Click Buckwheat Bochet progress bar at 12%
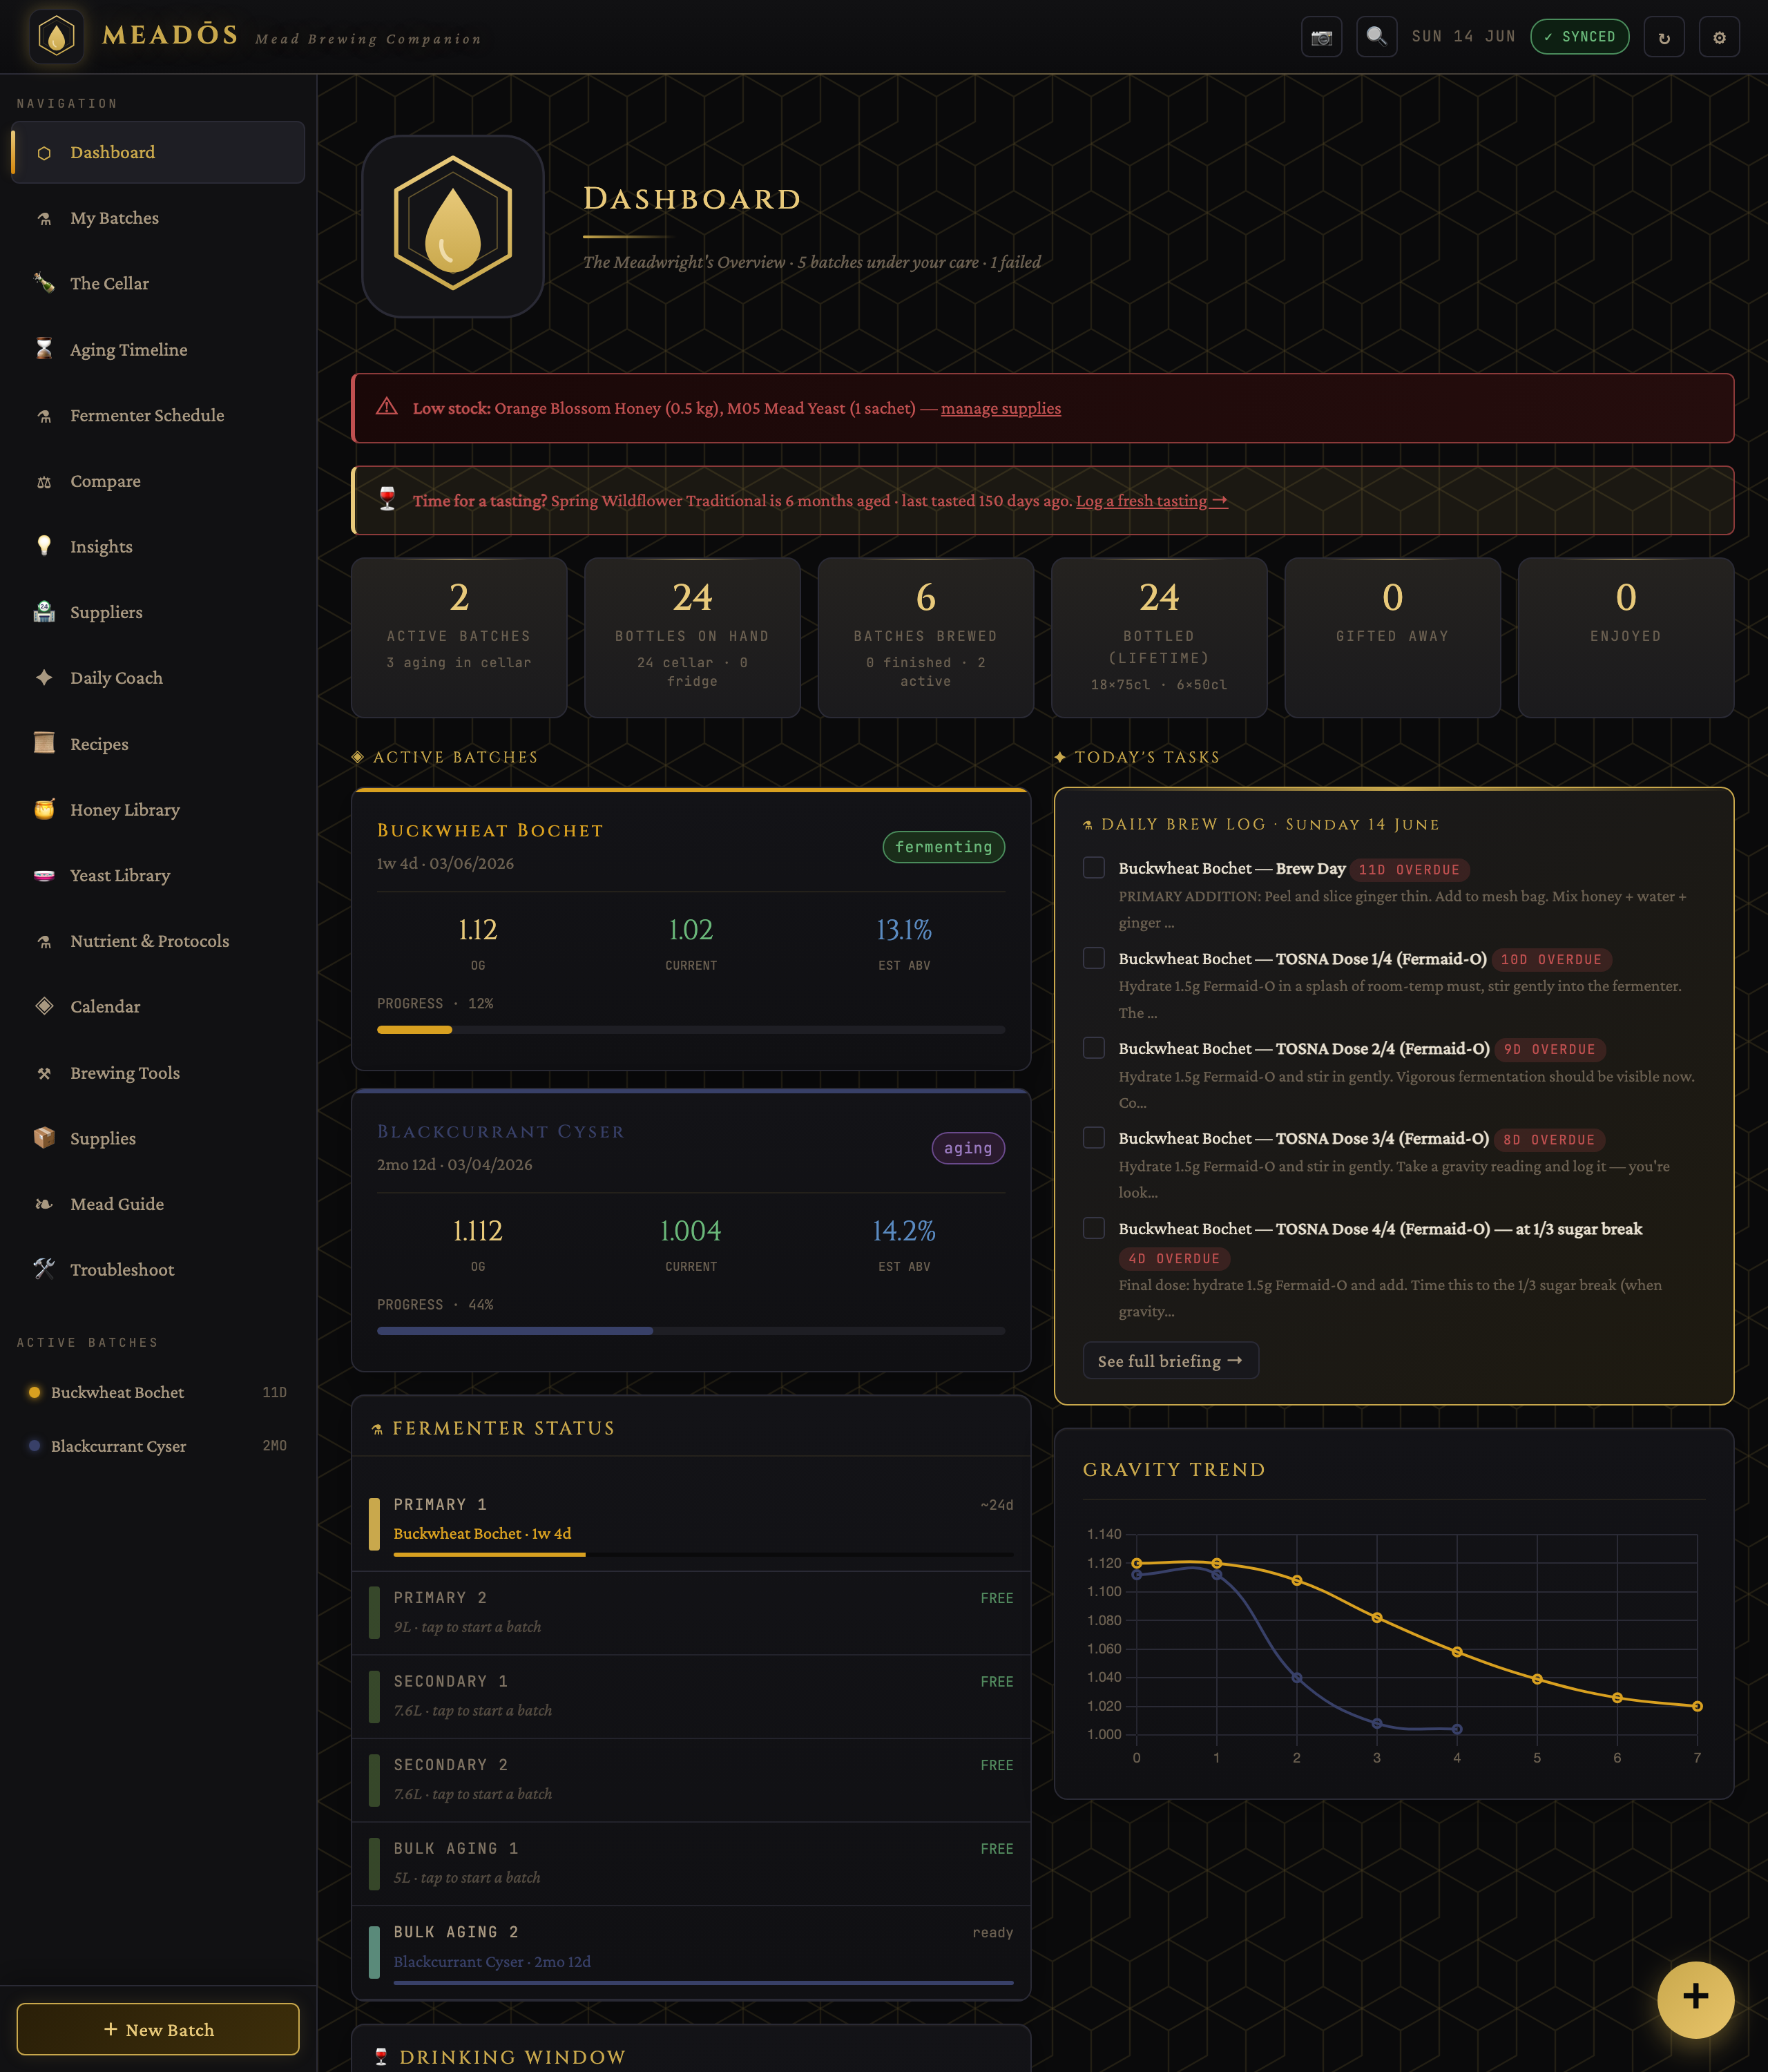Screen dimensions: 1768x2072 tap(691, 1029)
